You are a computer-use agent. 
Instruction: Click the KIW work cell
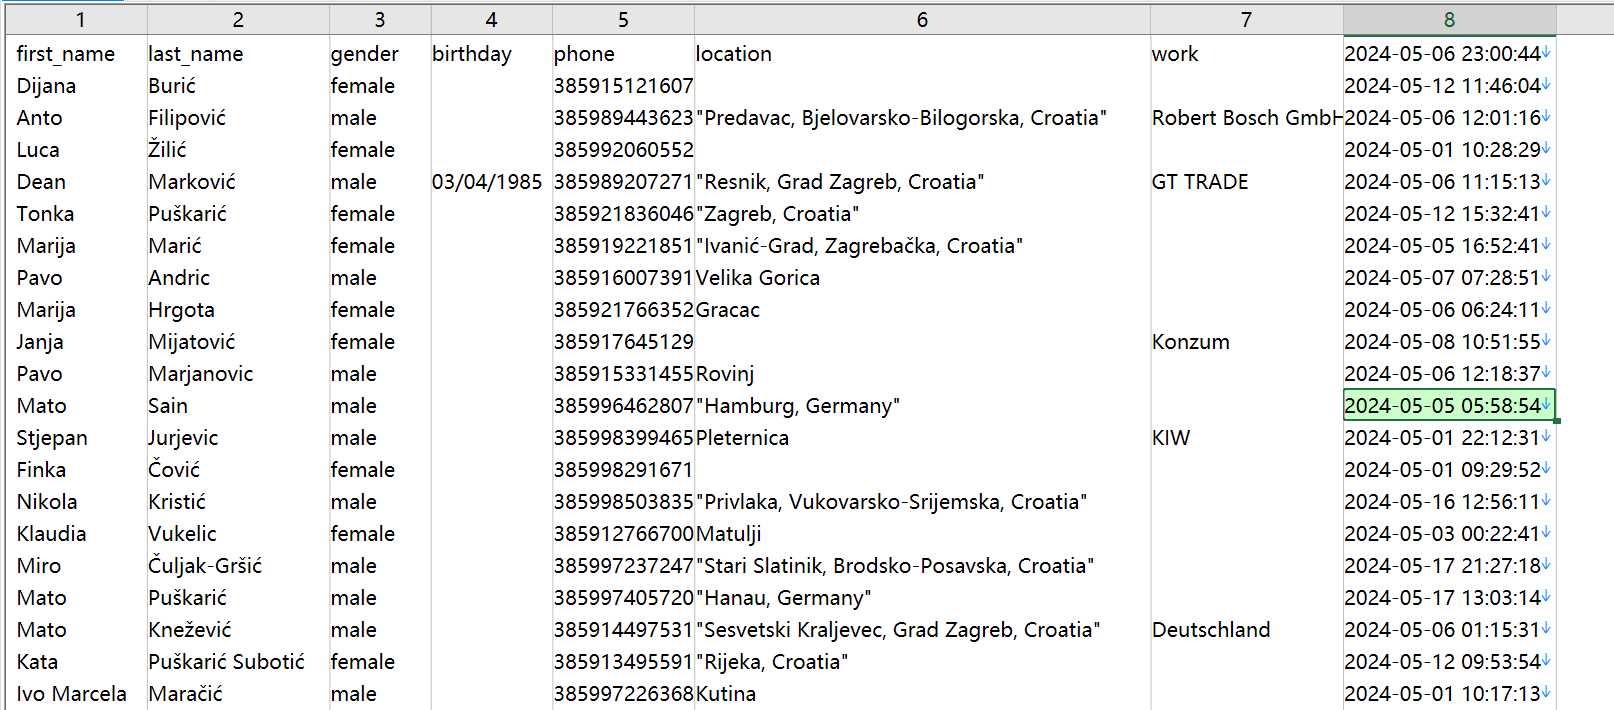[x=1246, y=438]
